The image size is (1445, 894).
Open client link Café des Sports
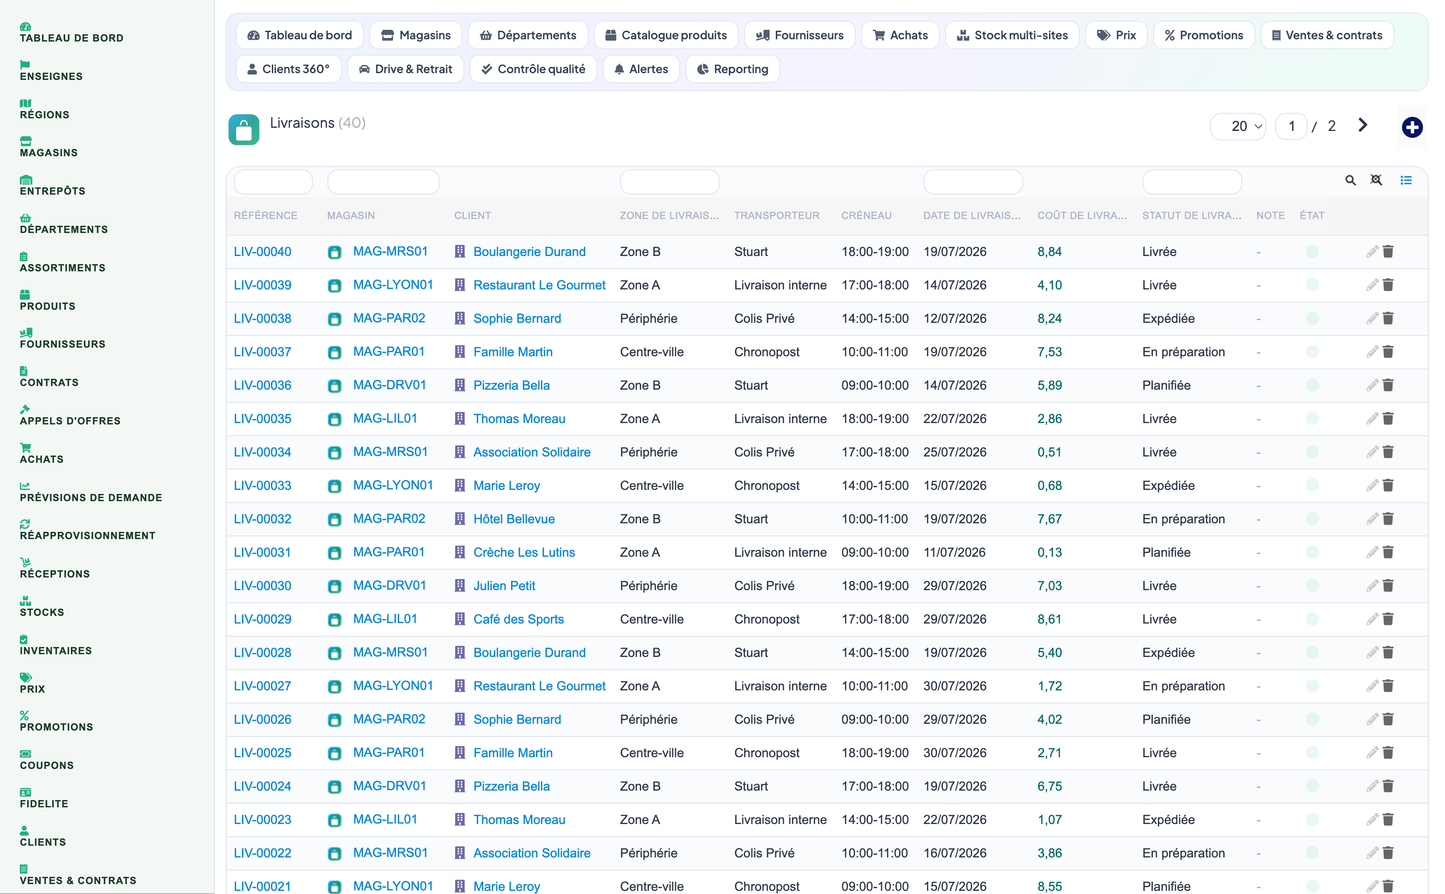pos(519,619)
